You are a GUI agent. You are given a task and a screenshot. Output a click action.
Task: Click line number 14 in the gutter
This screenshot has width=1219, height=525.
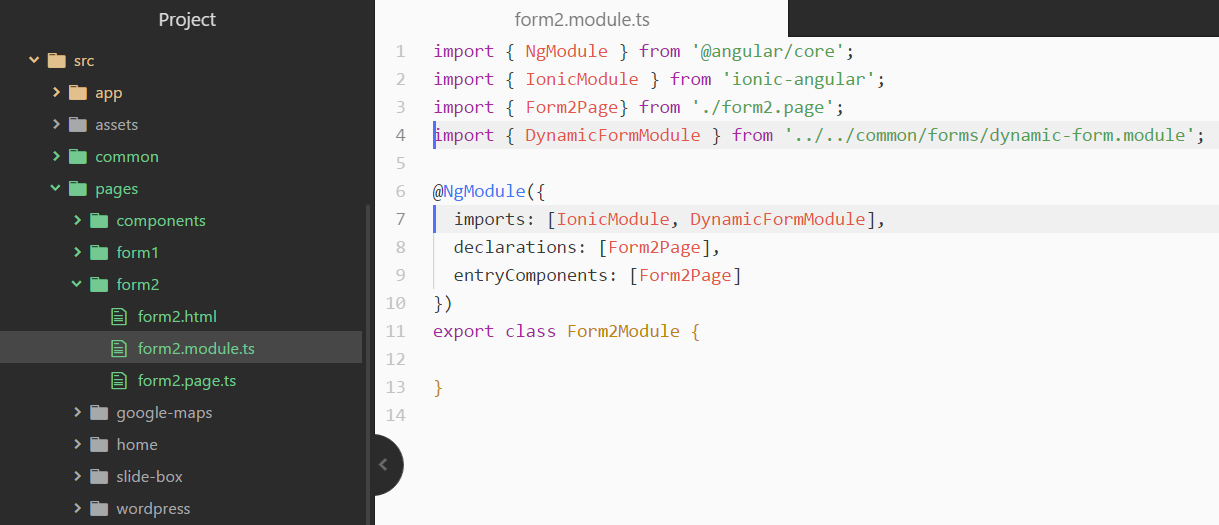pyautogui.click(x=395, y=415)
